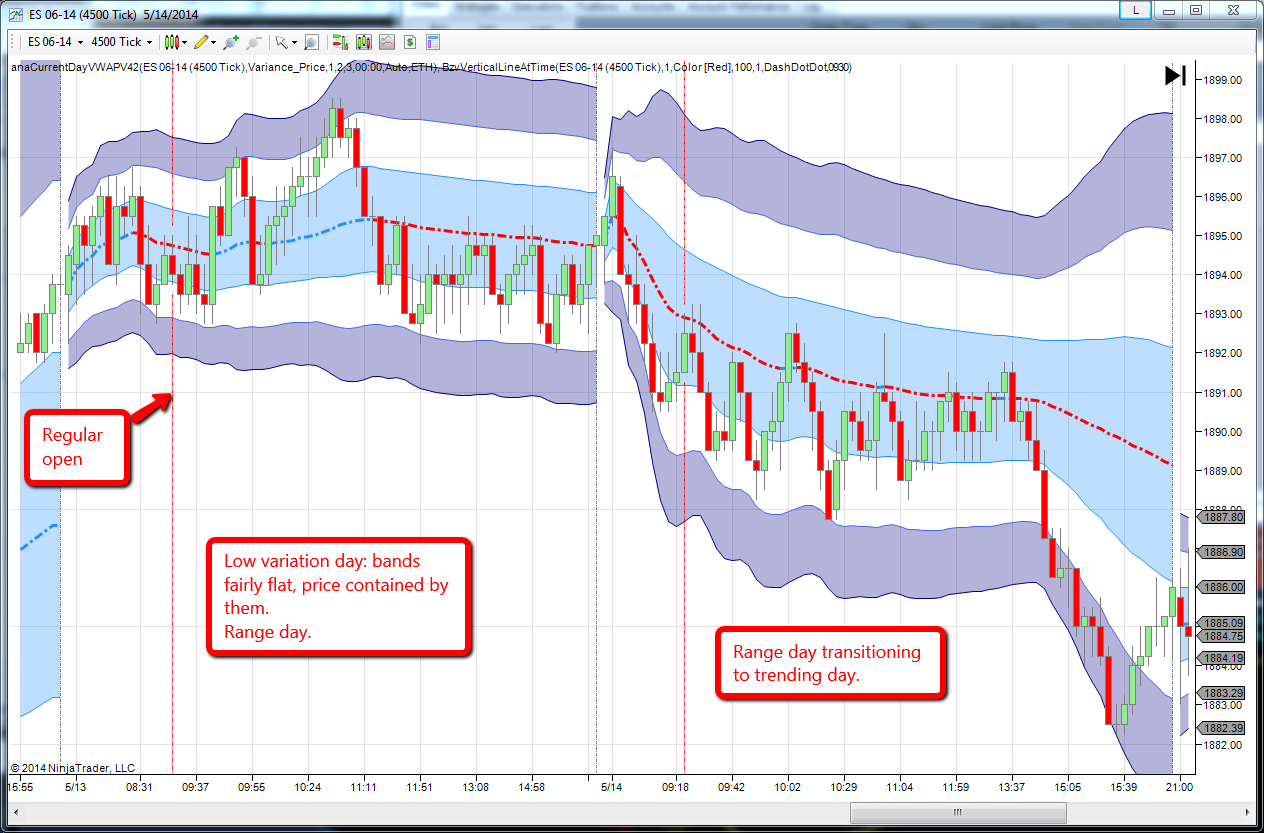Toggle the Chart Trader icon

click(340, 42)
